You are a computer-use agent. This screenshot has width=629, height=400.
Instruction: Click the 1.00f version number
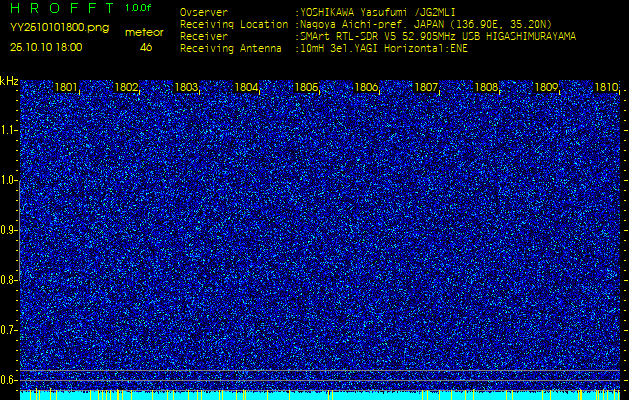click(139, 8)
